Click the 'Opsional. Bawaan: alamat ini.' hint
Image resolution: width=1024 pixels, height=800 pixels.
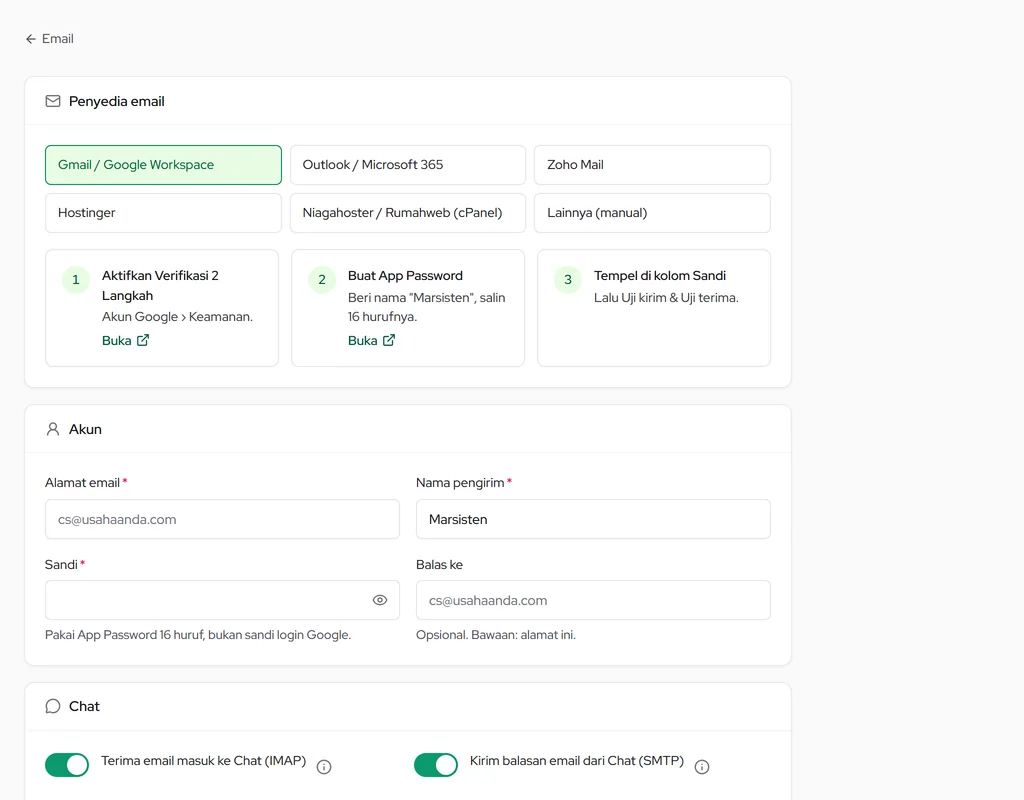(496, 635)
